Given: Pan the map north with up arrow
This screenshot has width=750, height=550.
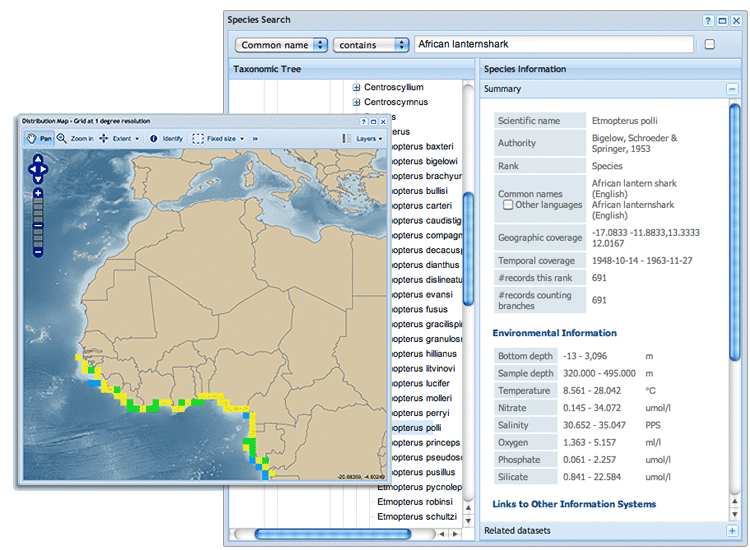Looking at the screenshot, I should tap(38, 159).
